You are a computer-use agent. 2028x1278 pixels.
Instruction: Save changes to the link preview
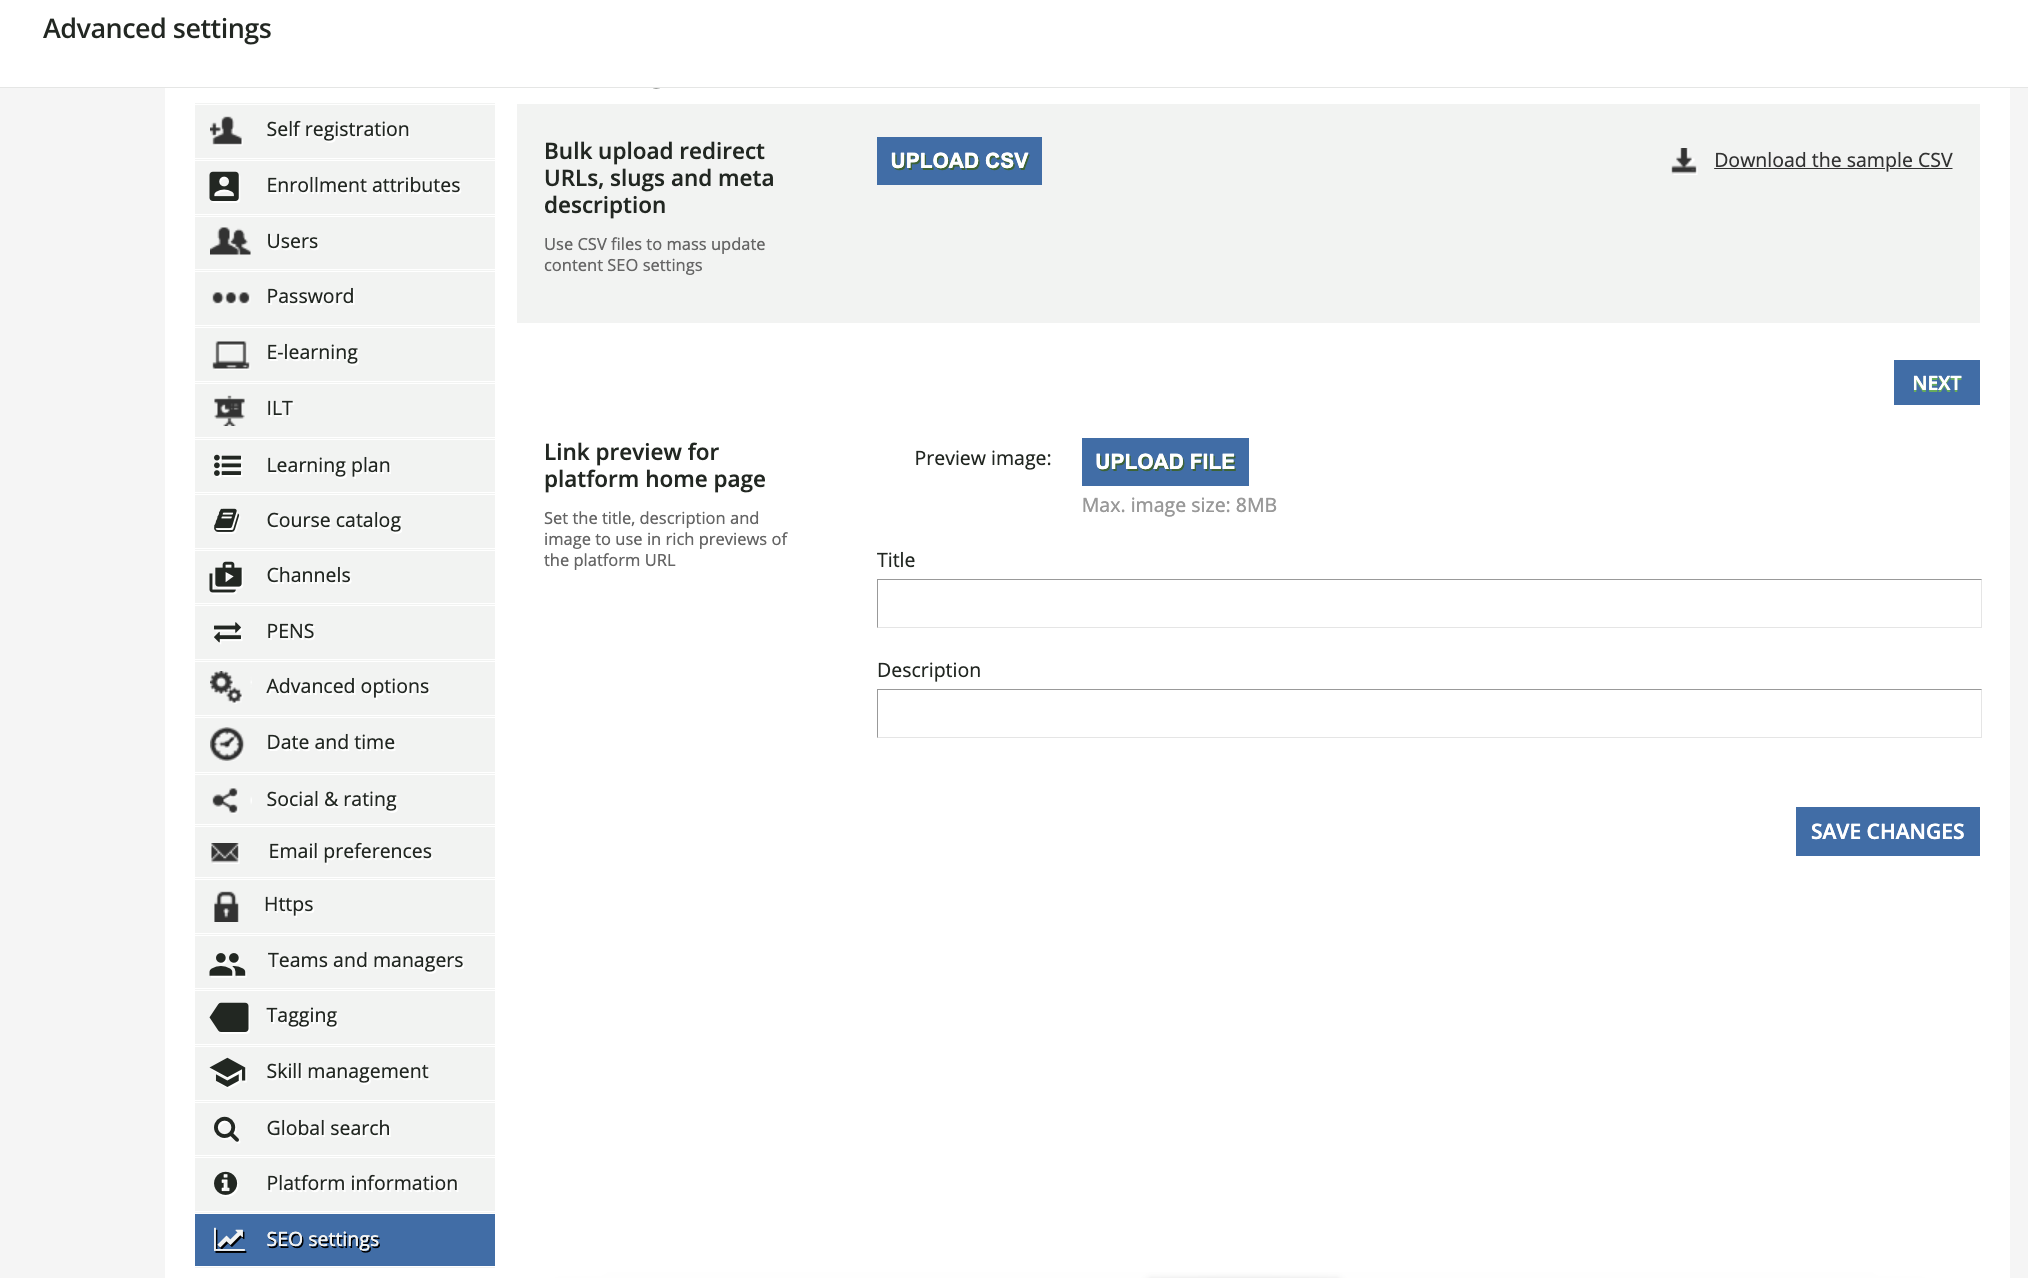[x=1886, y=832]
